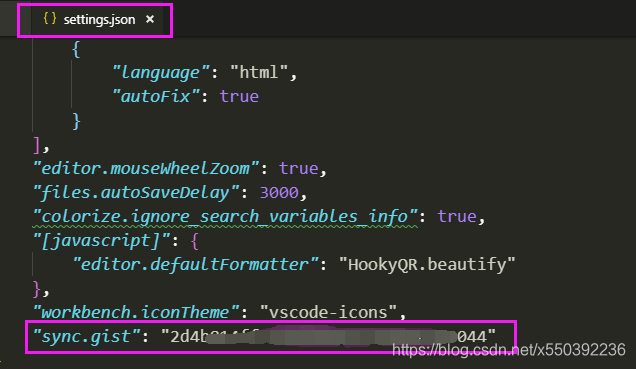Click the "[javascript]" key
This screenshot has width=636, height=369.
click(101, 241)
